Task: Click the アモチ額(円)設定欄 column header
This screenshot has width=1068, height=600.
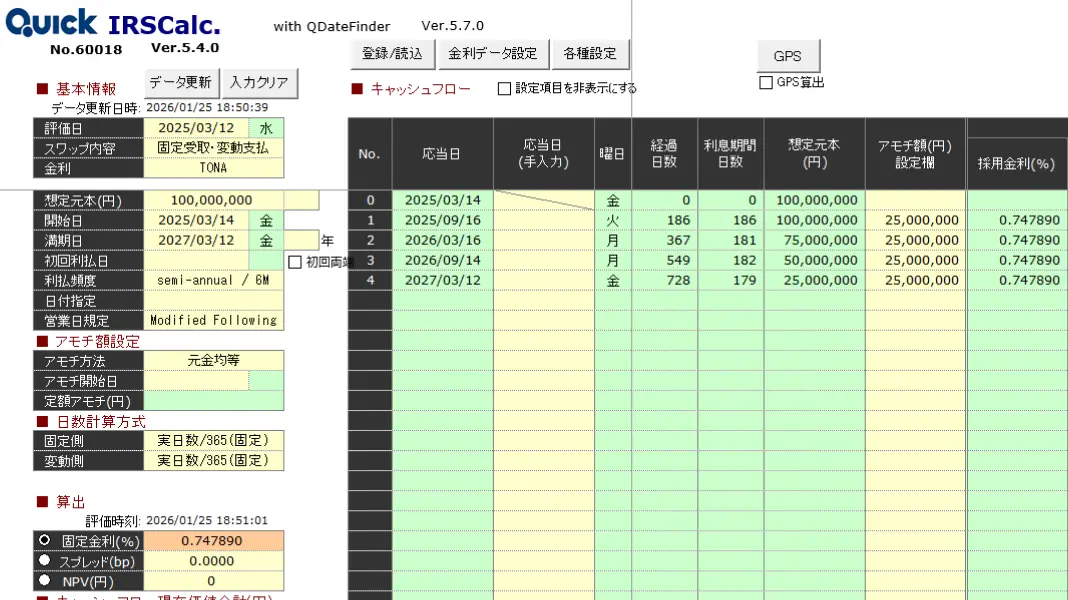Action: pos(915,154)
